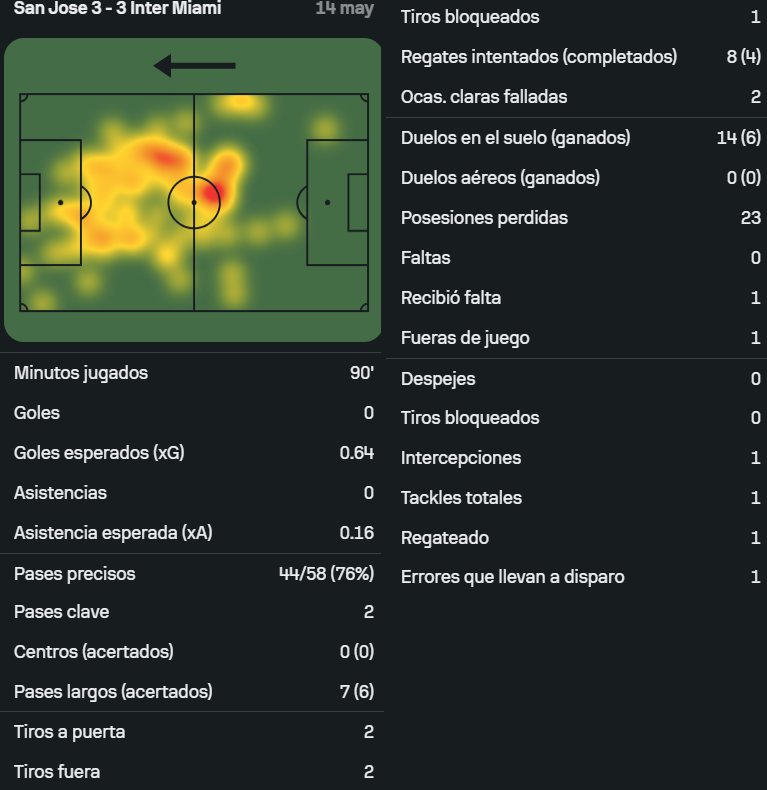The height and width of the screenshot is (790, 767).
Task: Click Errores que llevan a disparo row
Action: click(x=581, y=577)
